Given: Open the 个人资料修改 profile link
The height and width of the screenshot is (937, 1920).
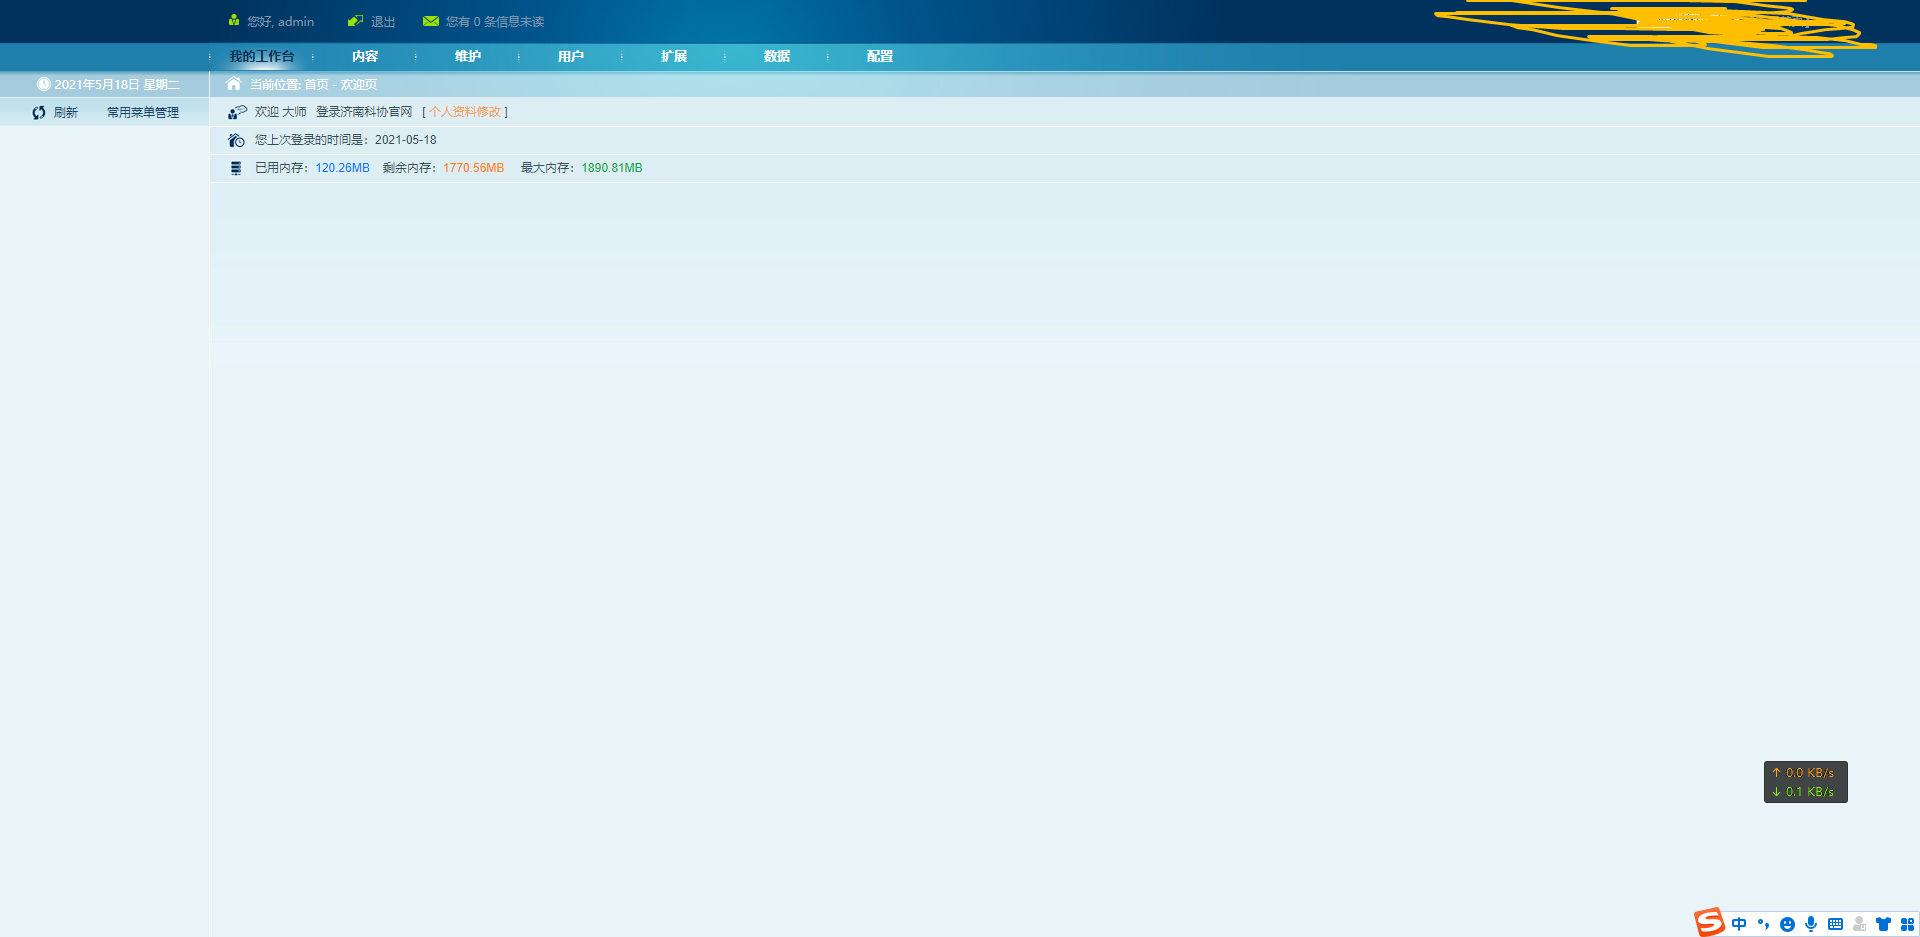Looking at the screenshot, I should (x=465, y=112).
